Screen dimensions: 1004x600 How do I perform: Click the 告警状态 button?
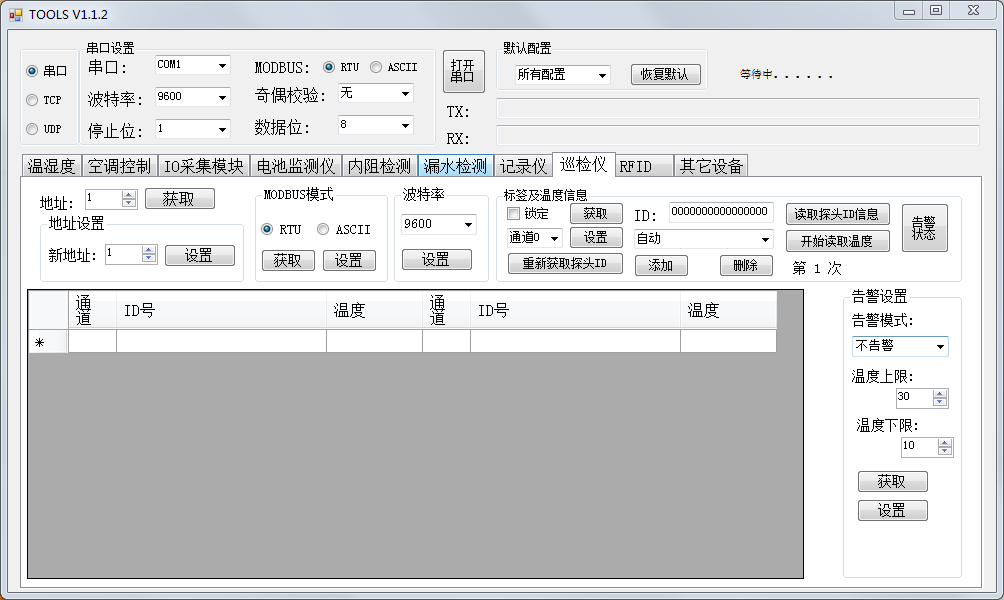924,228
